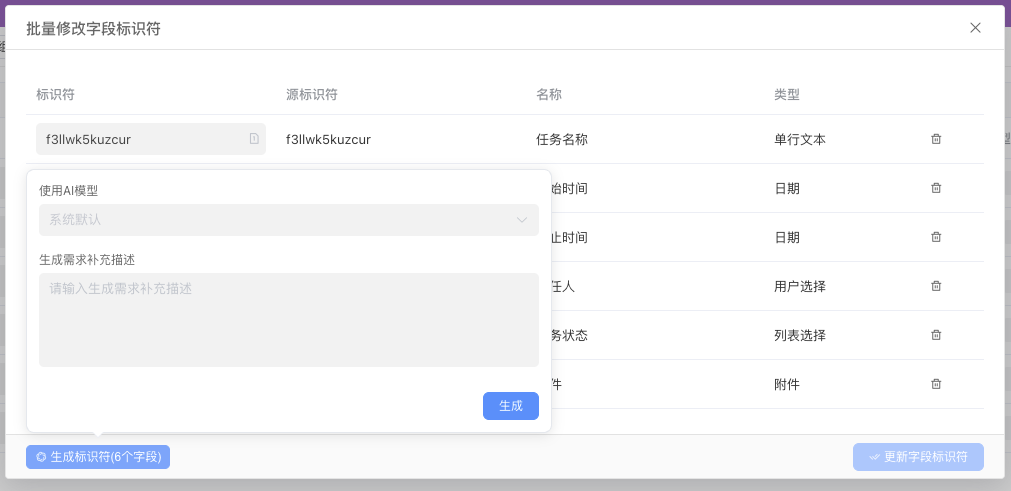Delete the 任务名称 field row
Viewport: 1011px width, 491px height.
[936, 139]
